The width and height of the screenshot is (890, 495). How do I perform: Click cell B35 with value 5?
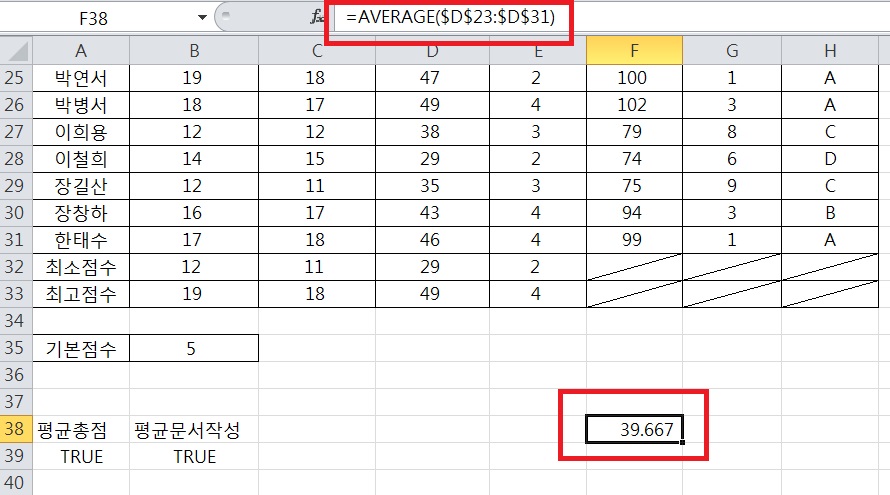tap(194, 348)
